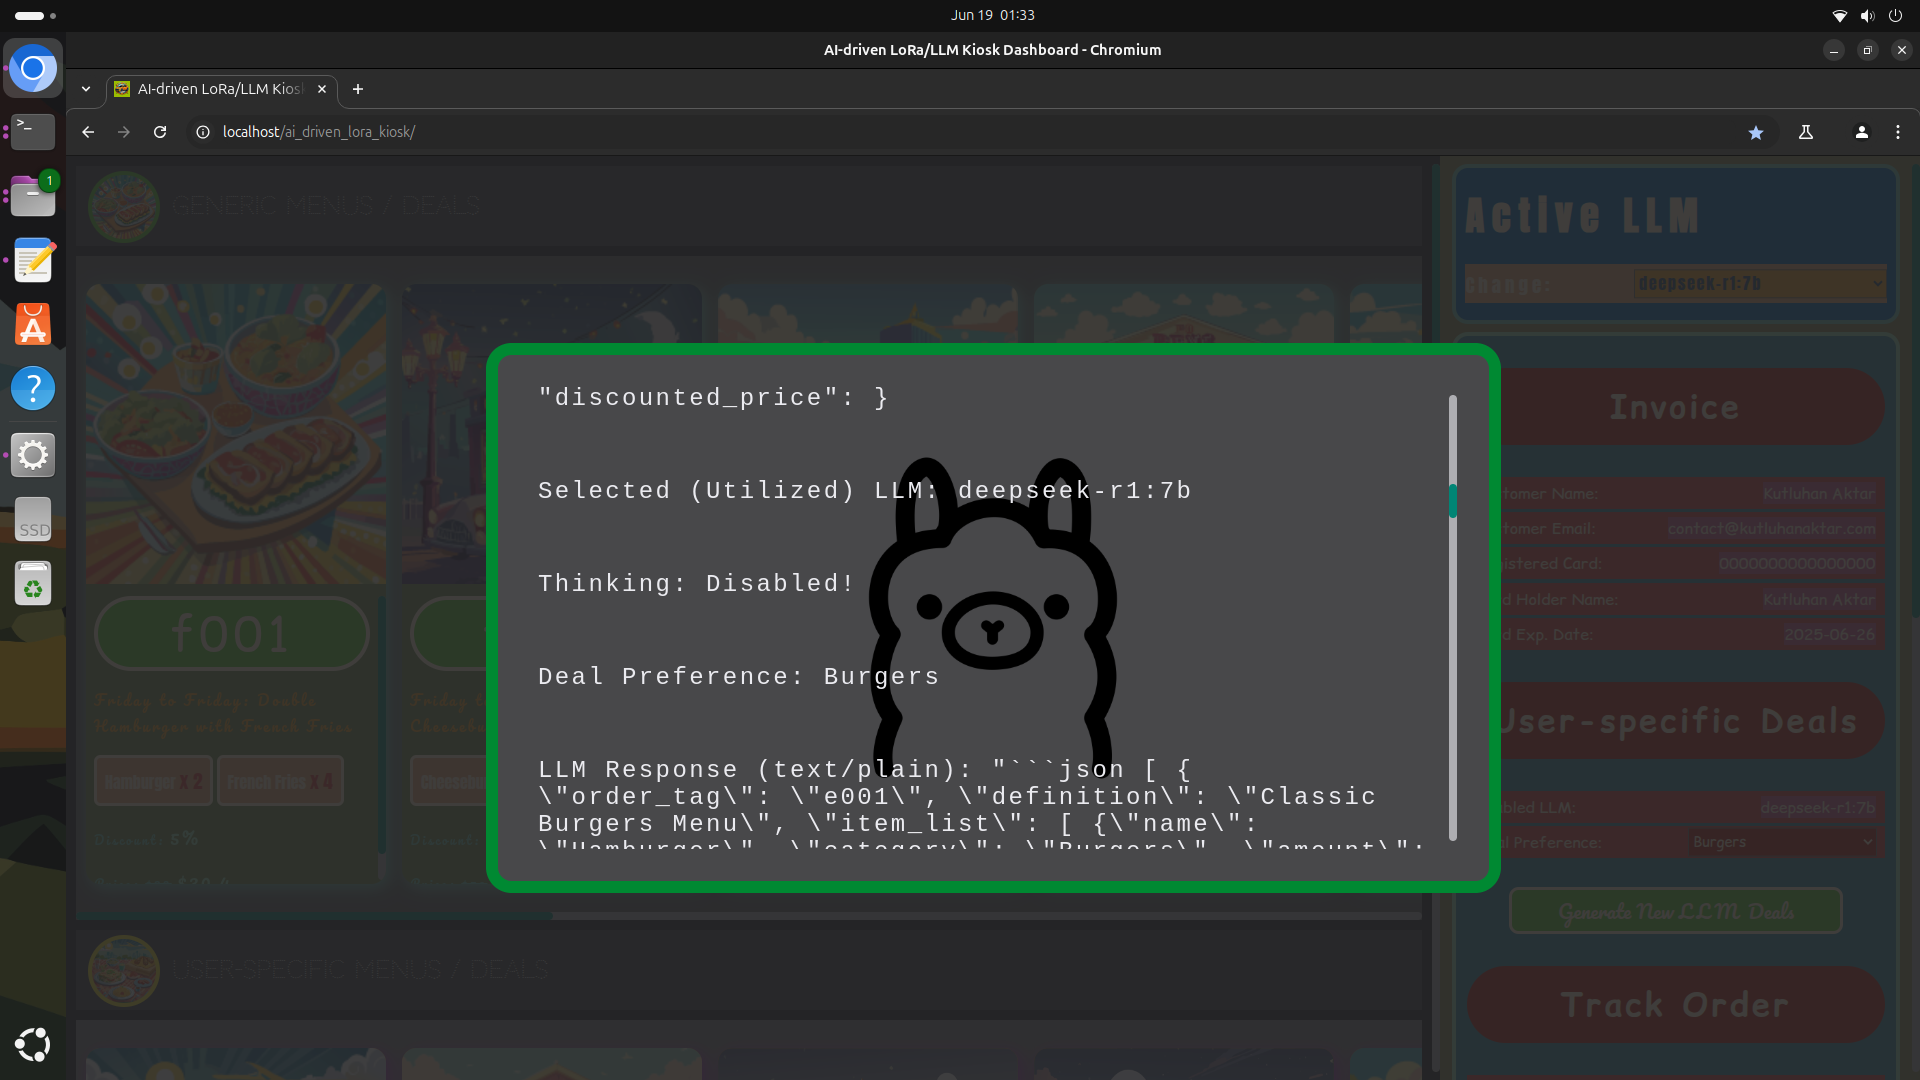Click the modal's vertical scrollbar thumb
The image size is (1920, 1080).
(1452, 500)
